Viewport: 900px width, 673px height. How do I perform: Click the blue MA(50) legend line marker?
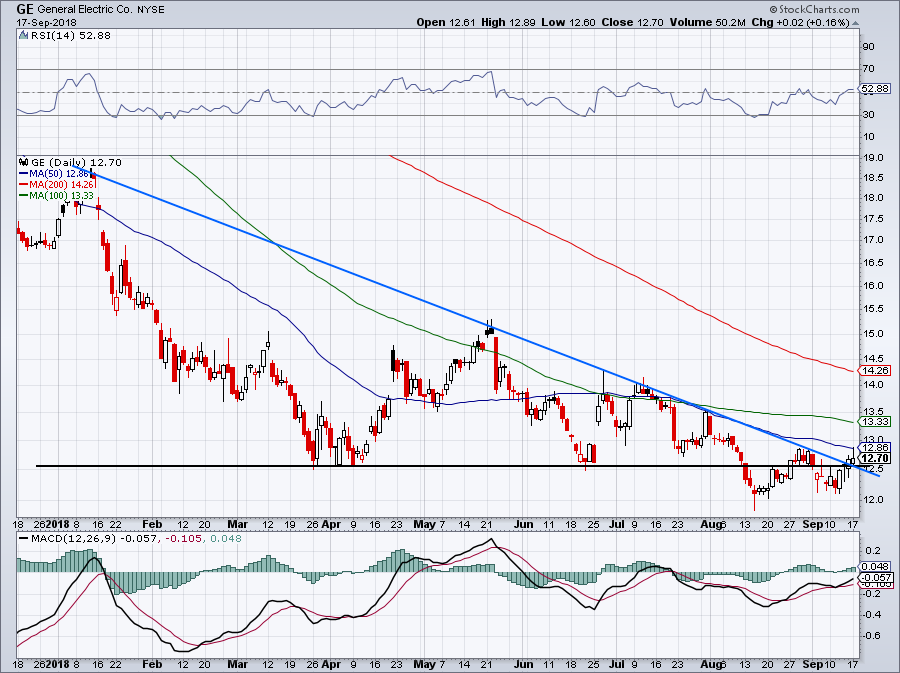[x=24, y=173]
